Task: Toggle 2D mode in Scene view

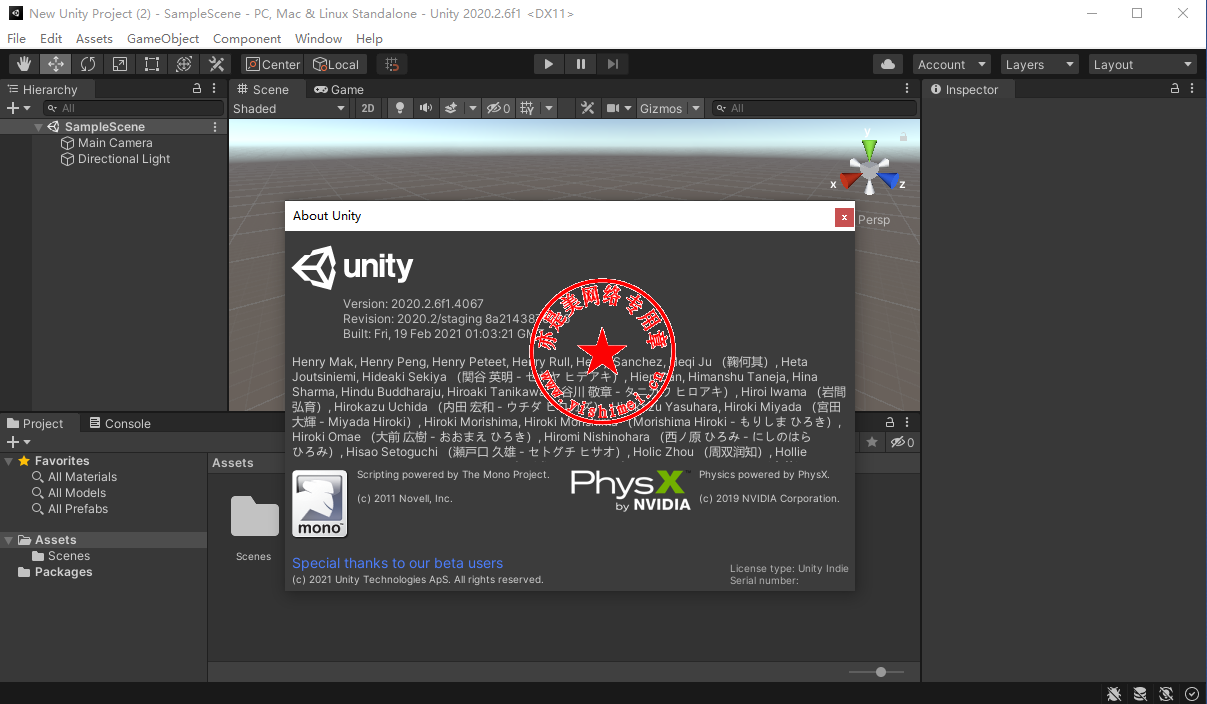Action: coord(368,108)
